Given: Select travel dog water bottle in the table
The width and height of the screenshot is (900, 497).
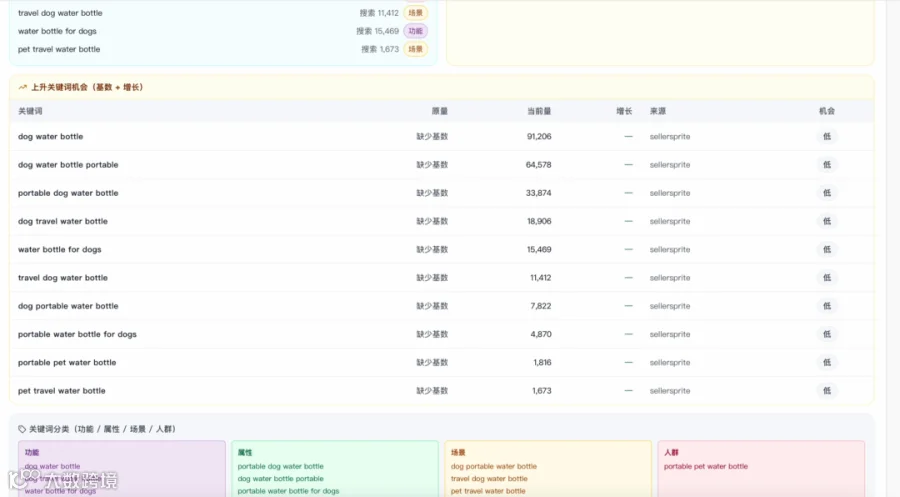Looking at the screenshot, I should point(63,278).
